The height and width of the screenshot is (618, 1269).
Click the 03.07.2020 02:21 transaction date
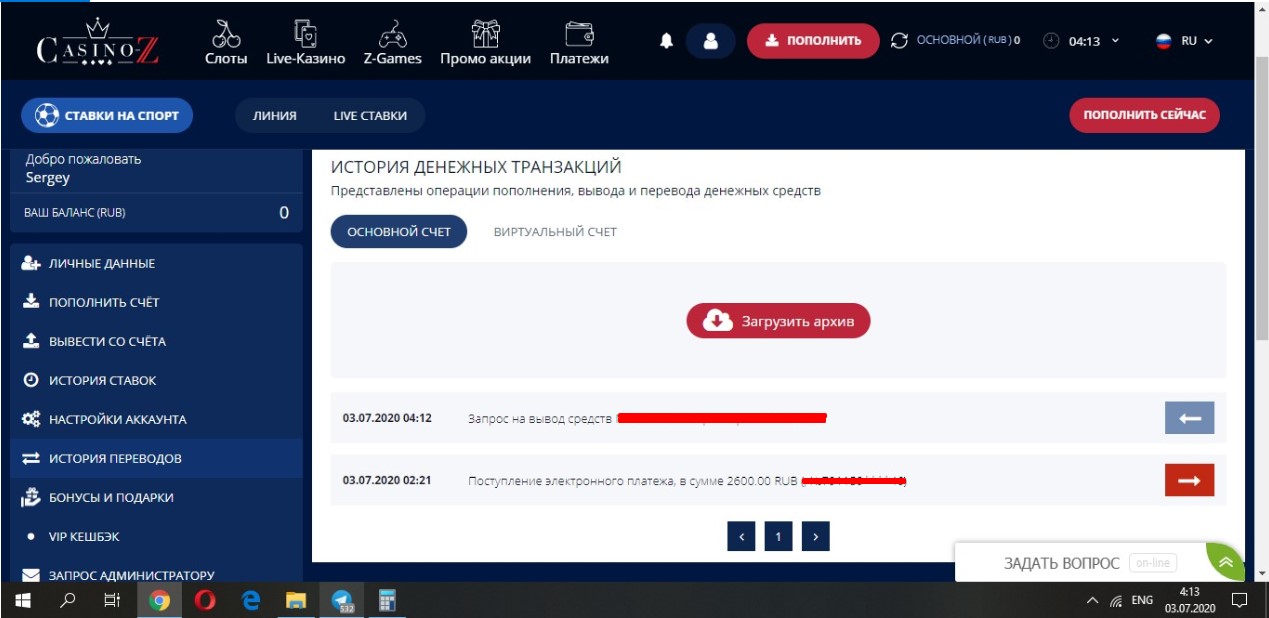click(x=387, y=480)
